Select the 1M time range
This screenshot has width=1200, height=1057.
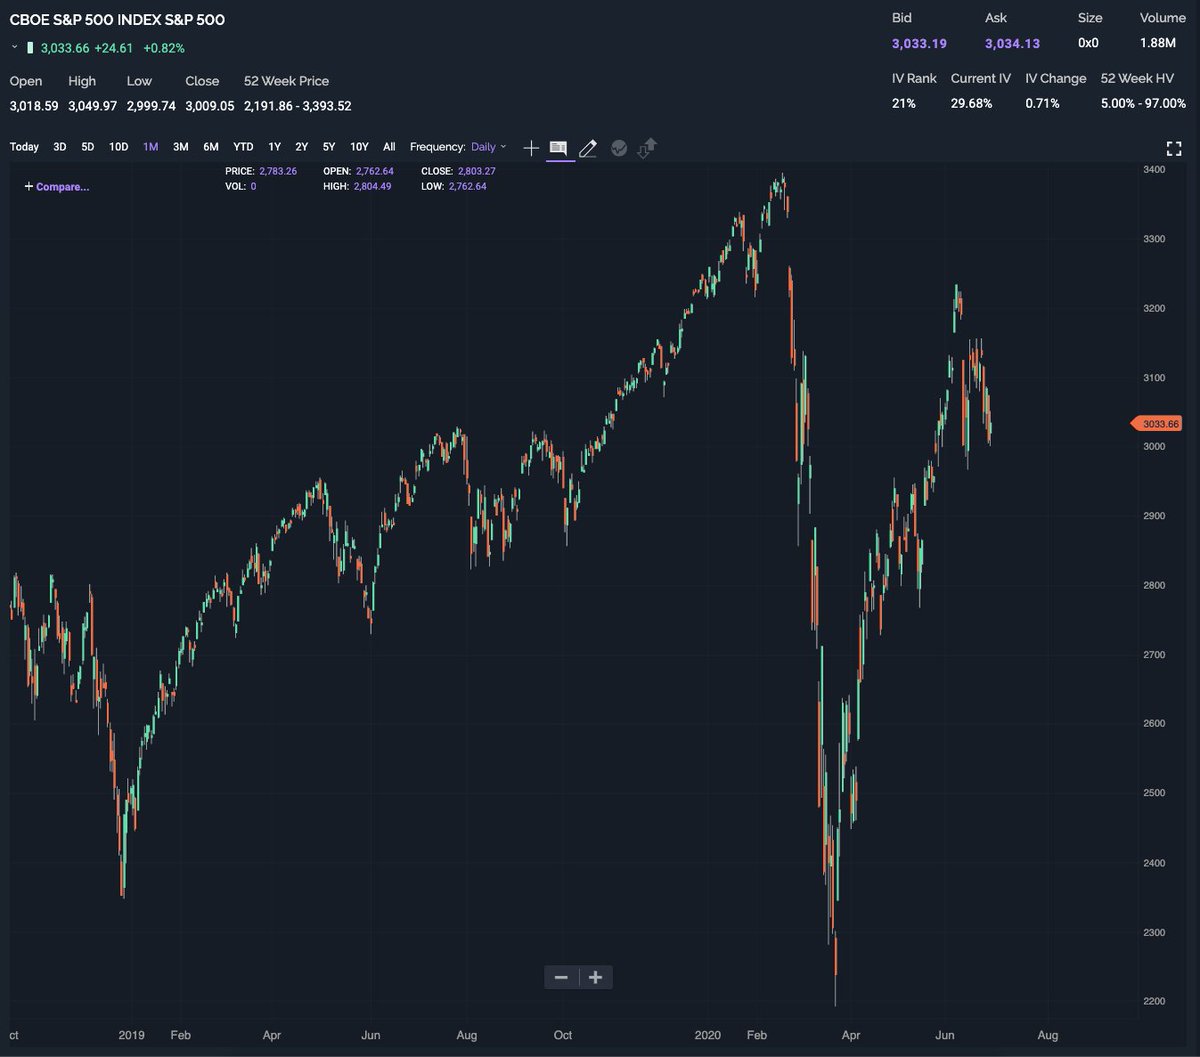click(151, 147)
